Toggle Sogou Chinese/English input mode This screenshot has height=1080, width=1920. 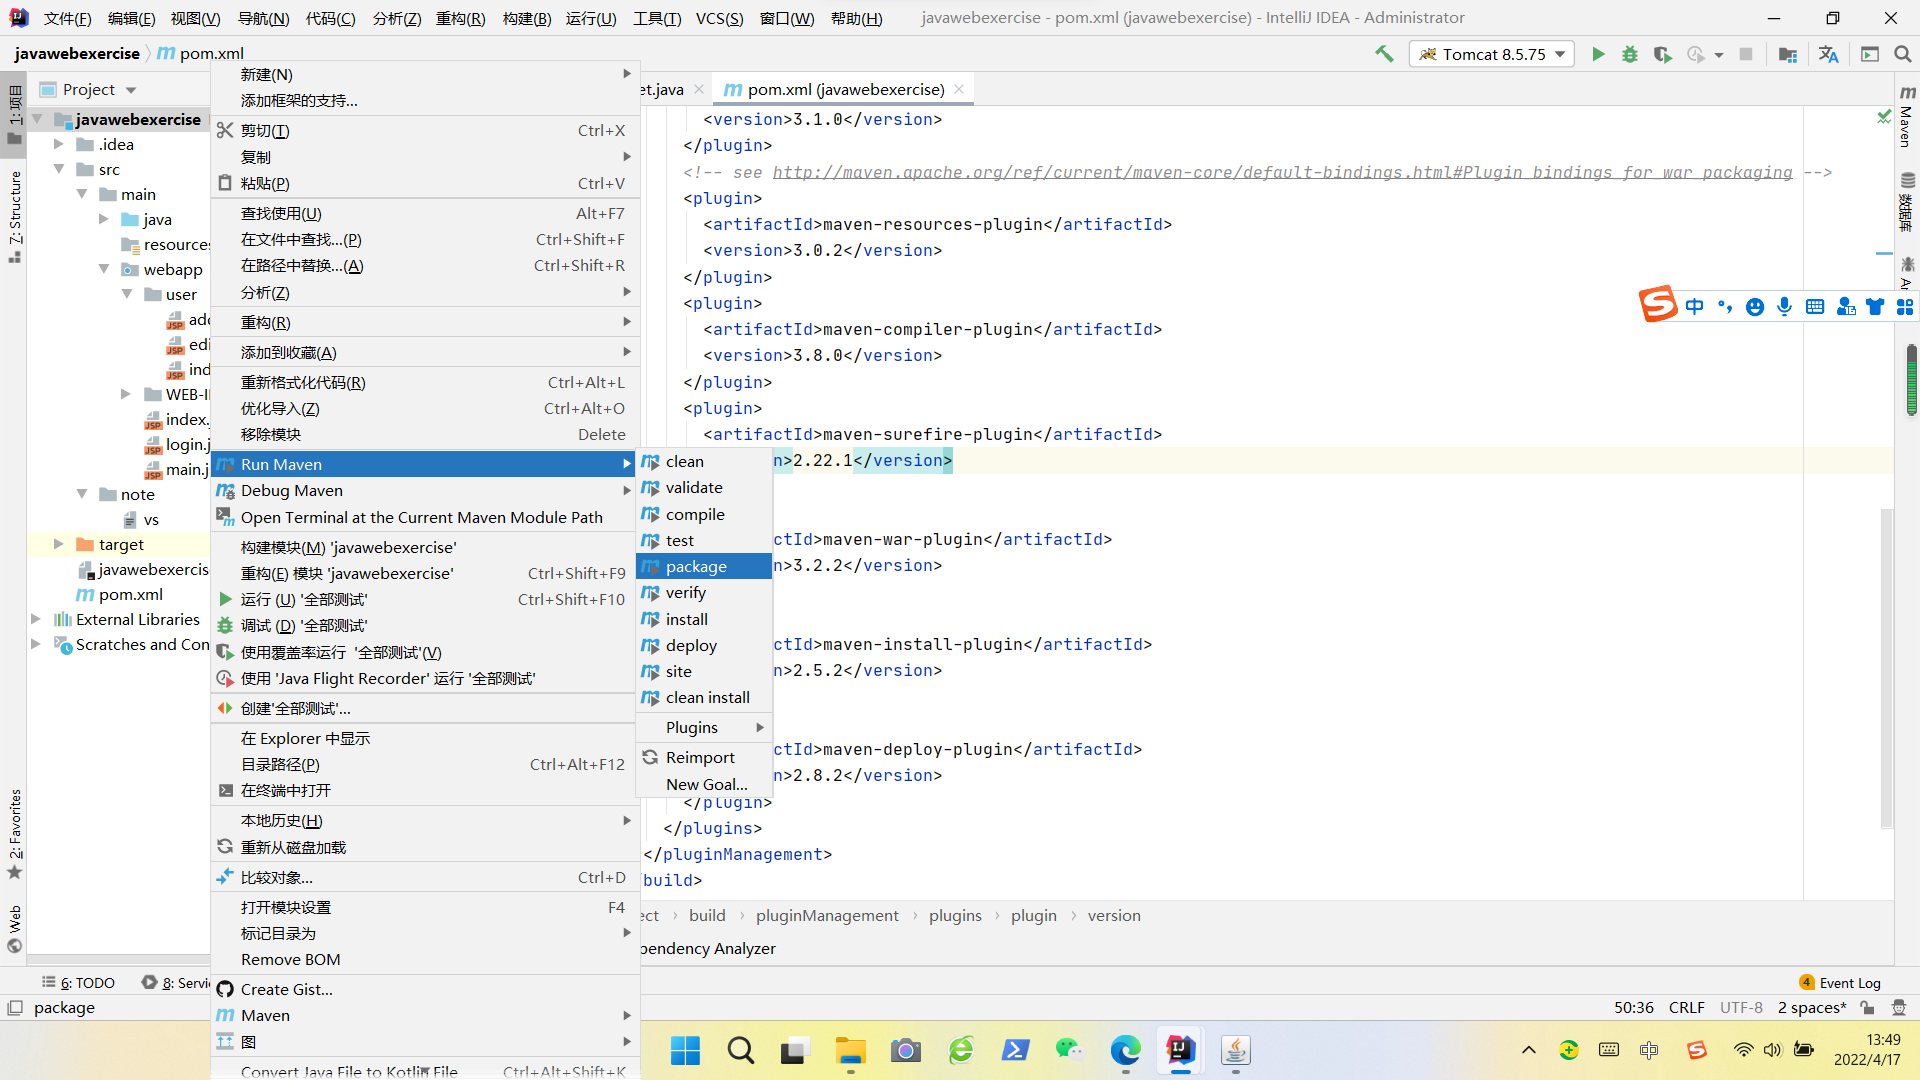pos(1694,306)
